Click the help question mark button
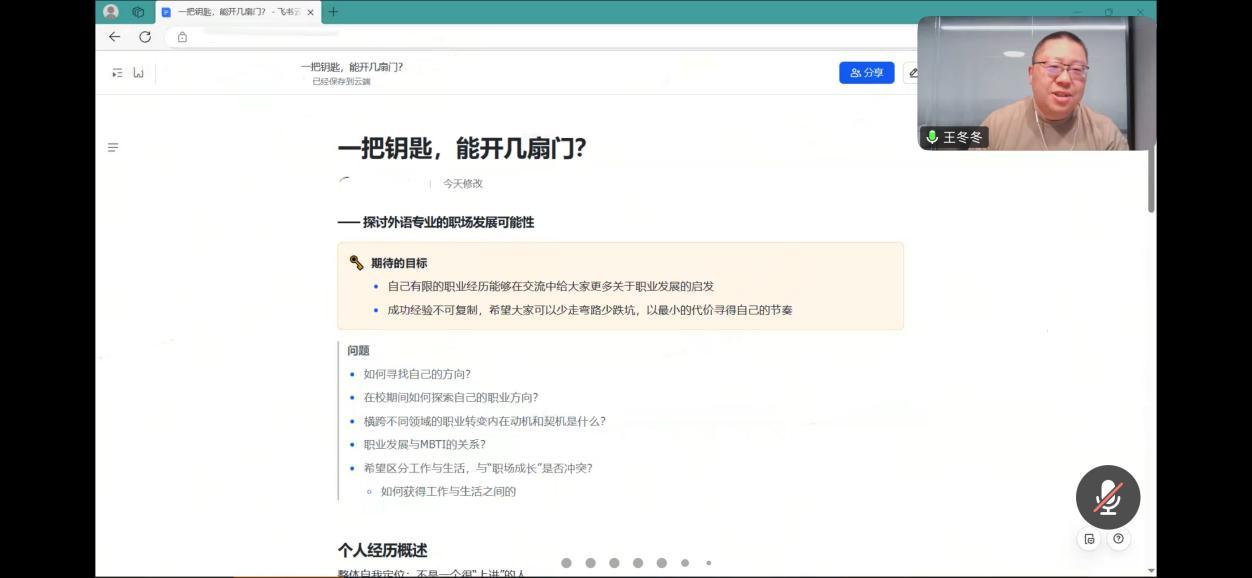Image resolution: width=1252 pixels, height=578 pixels. point(1118,539)
